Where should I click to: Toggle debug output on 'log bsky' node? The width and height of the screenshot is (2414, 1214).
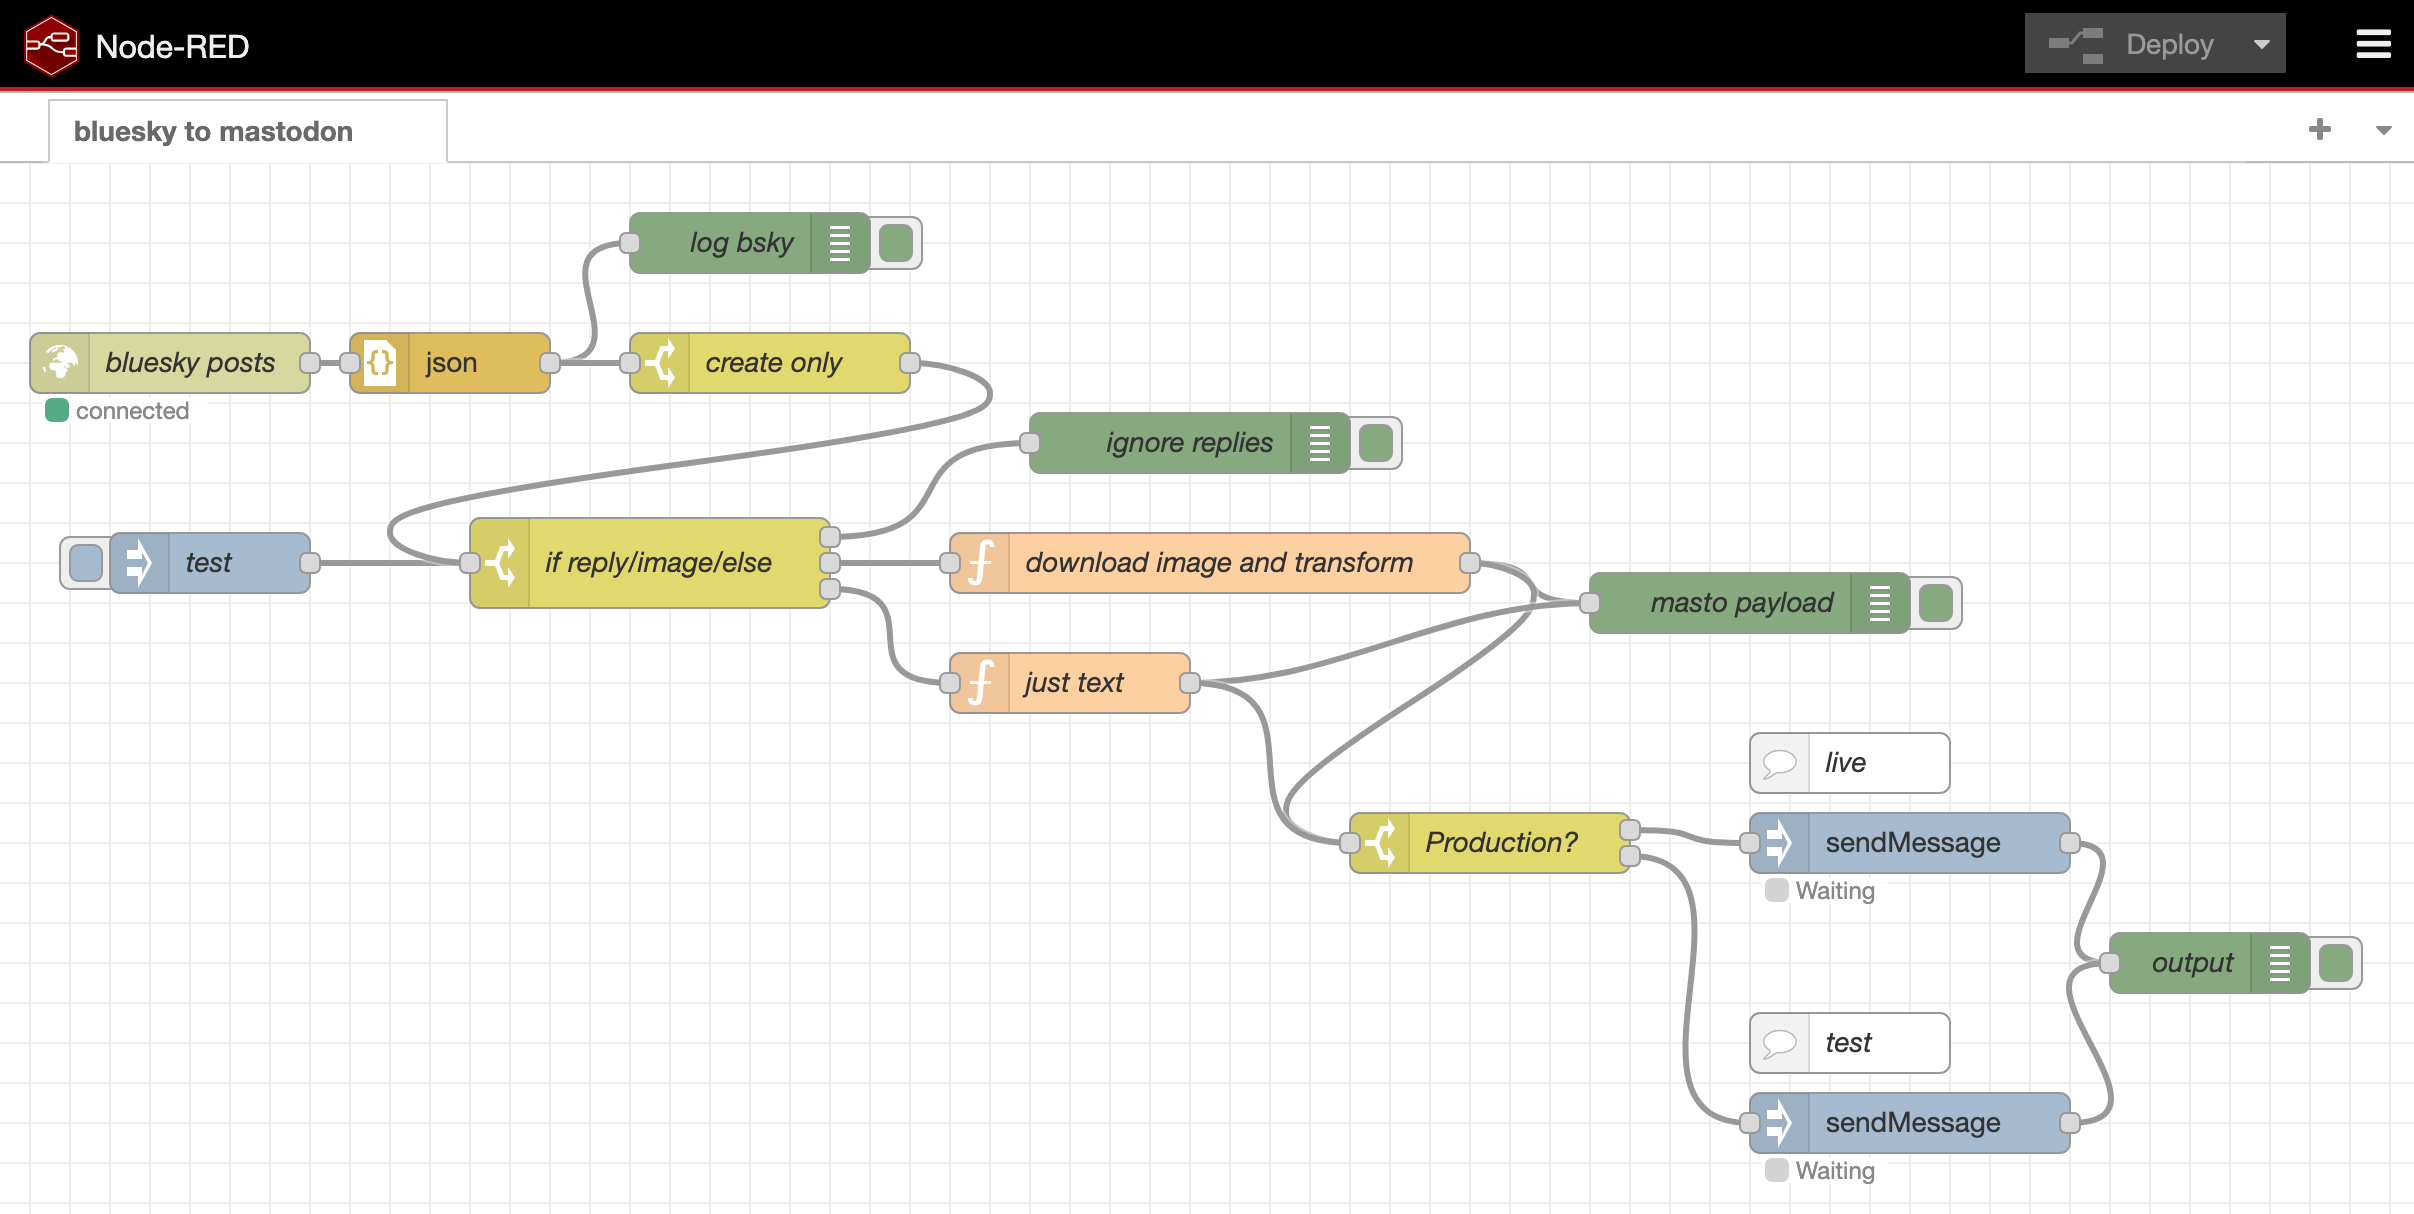click(x=896, y=242)
